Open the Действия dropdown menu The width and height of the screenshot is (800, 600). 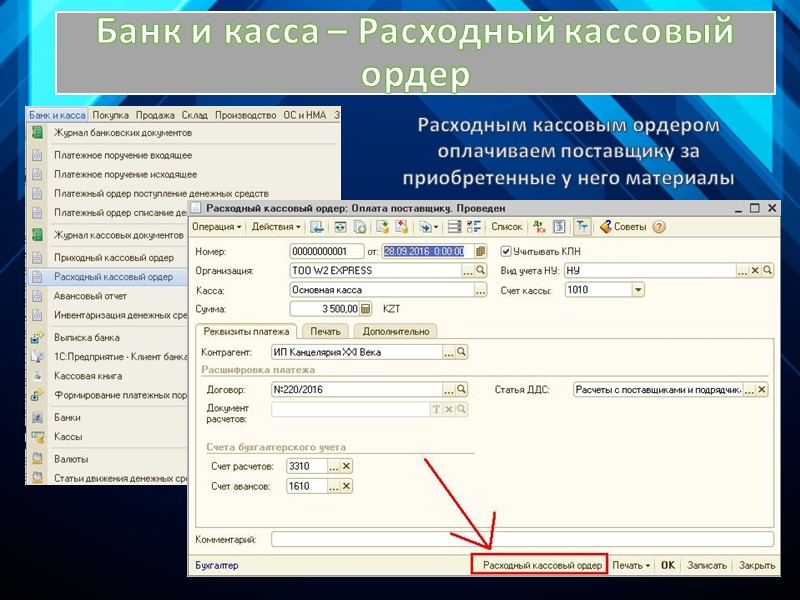[276, 227]
